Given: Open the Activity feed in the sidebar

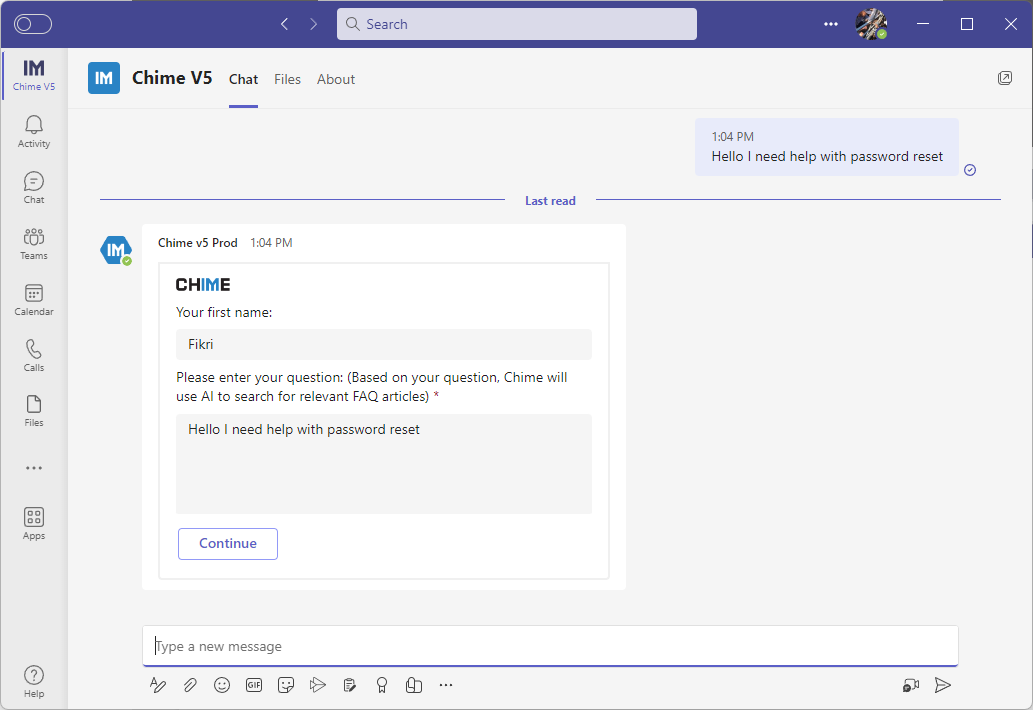Looking at the screenshot, I should tap(33, 128).
